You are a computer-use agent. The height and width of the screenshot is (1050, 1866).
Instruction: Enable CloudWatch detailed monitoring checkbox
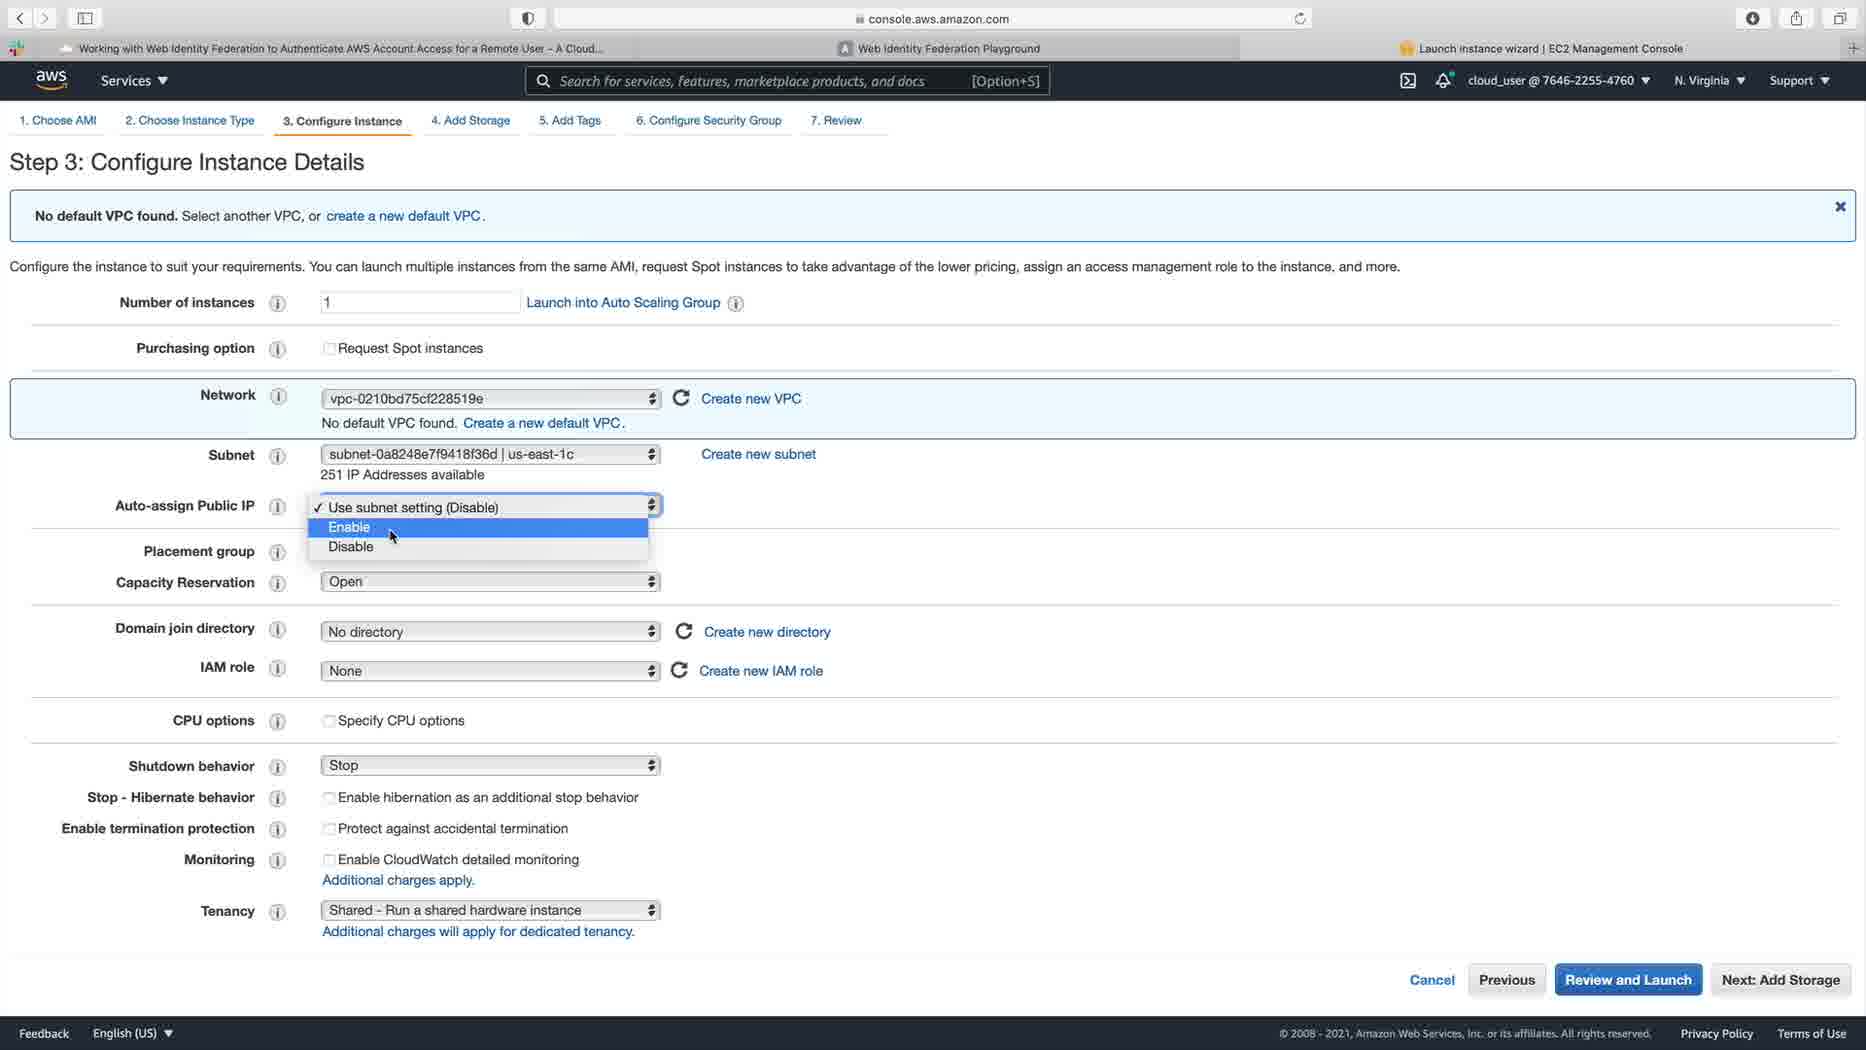point(329,860)
